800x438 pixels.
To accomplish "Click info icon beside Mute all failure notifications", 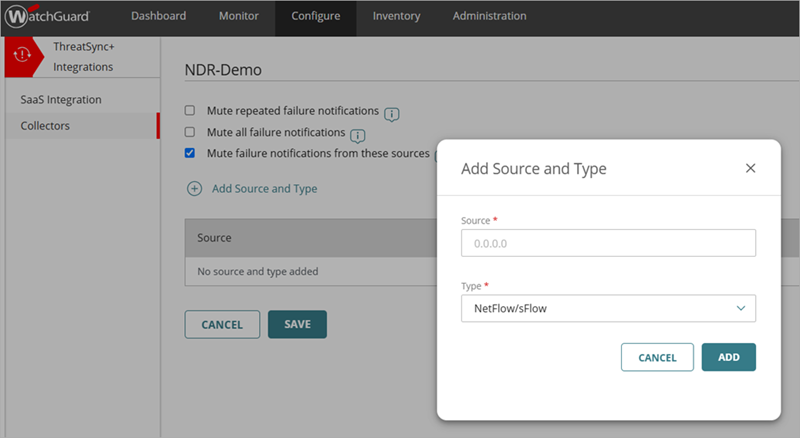I will point(357,135).
